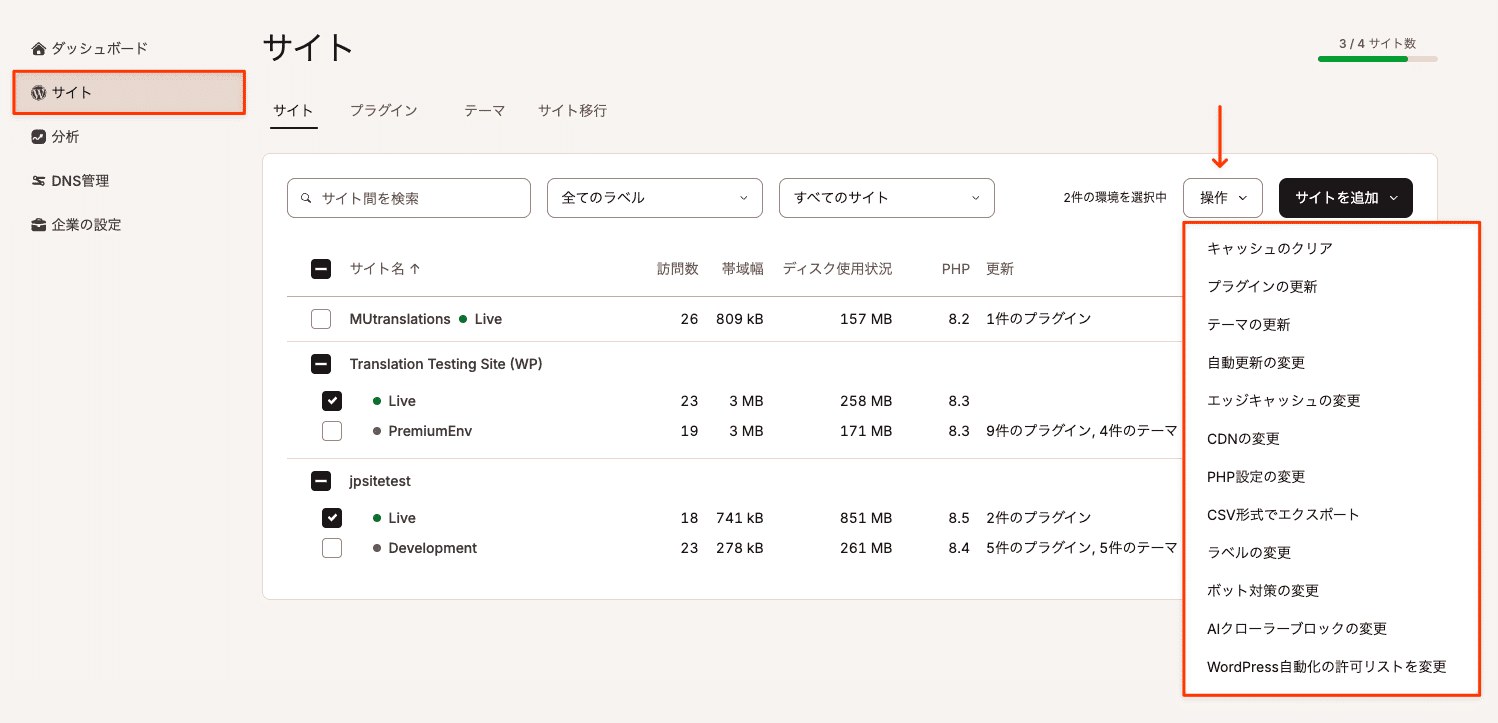The width and height of the screenshot is (1498, 723).
Task: Open the すべてのサイト filter dropdown
Action: point(887,198)
